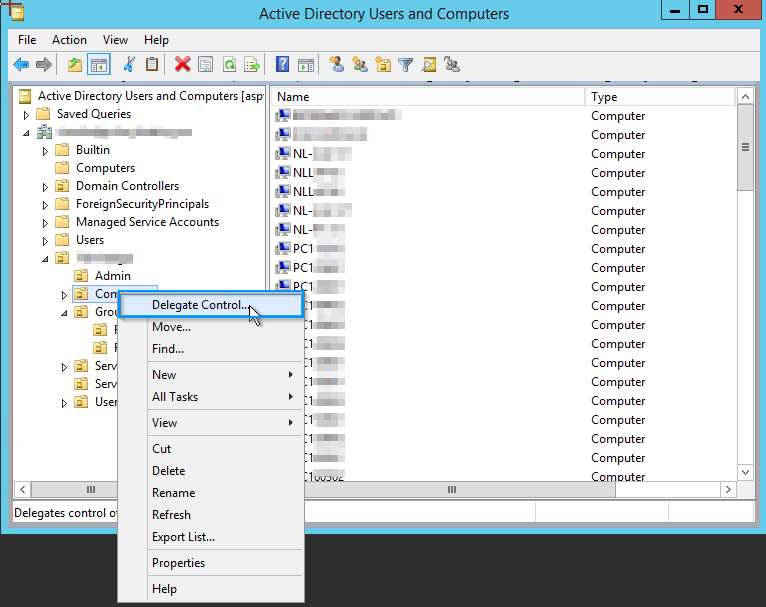
Task: Select the Builtin folder in tree
Action: coord(93,150)
